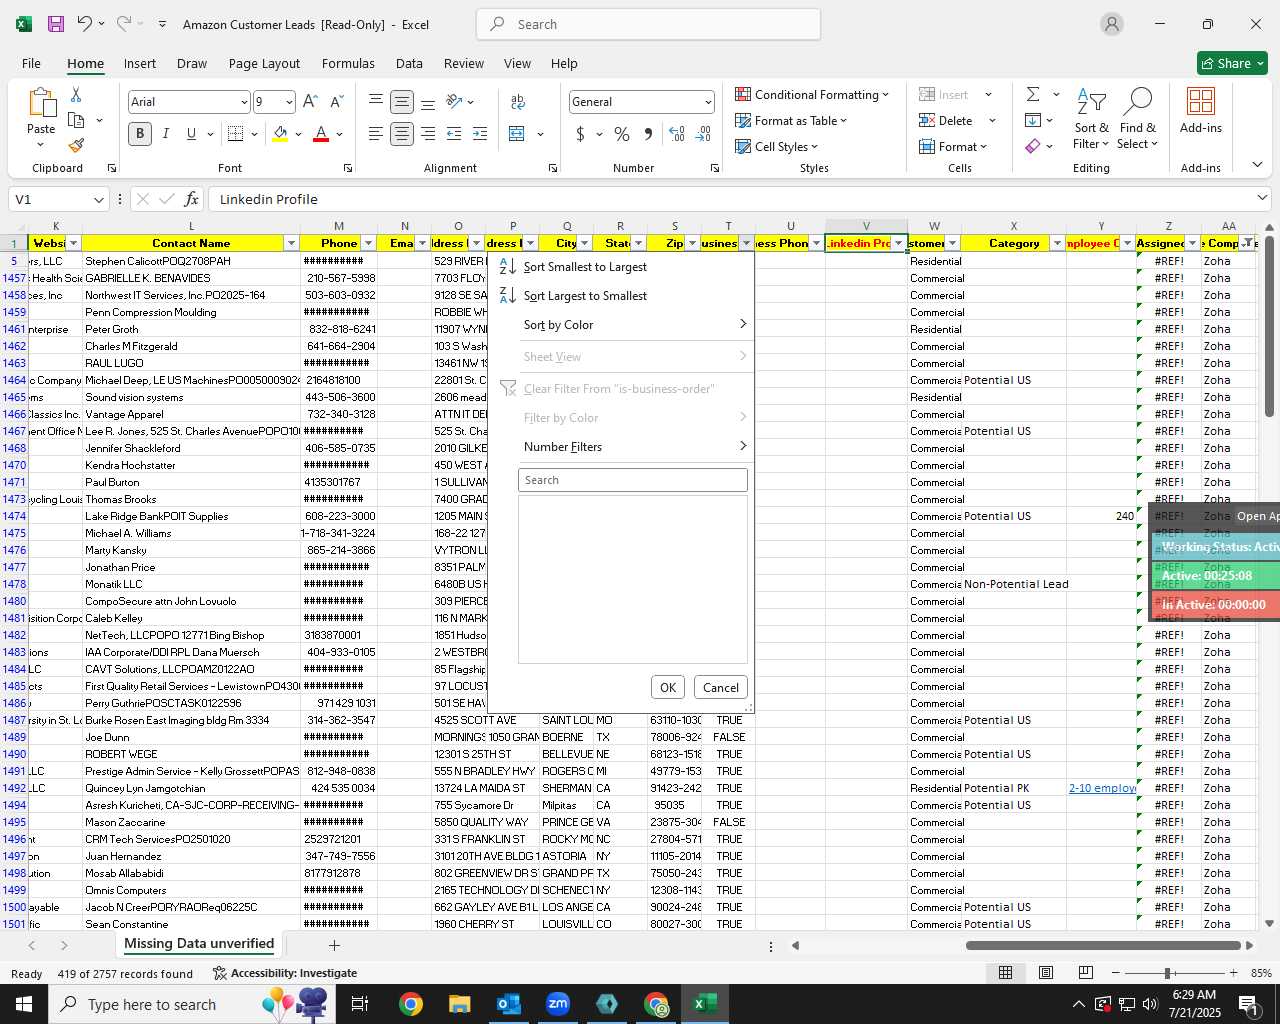The height and width of the screenshot is (1024, 1280).
Task: Open Outlook from the taskbar
Action: [x=508, y=1004]
